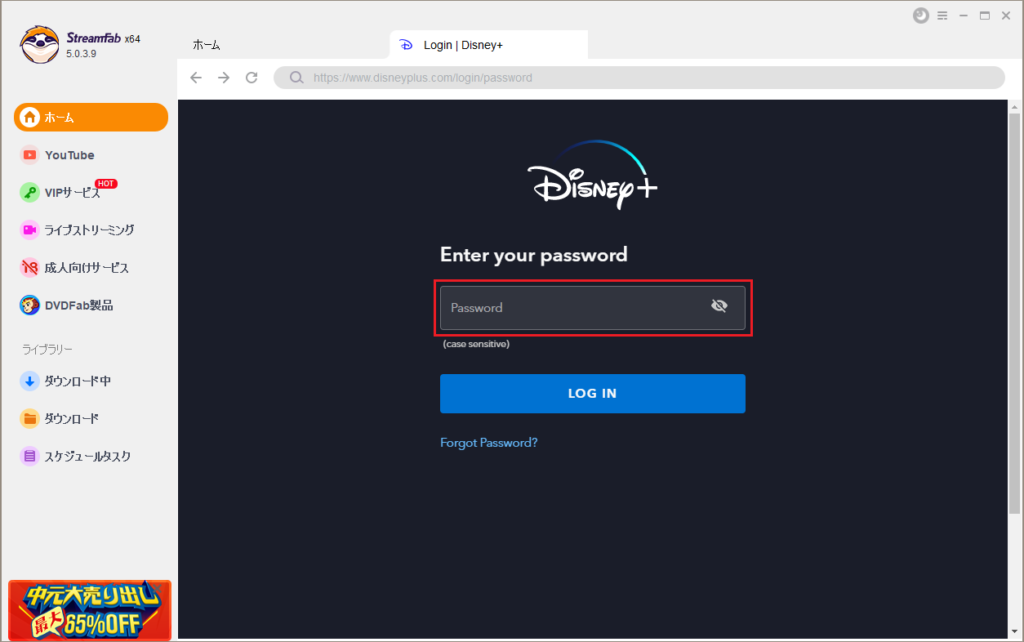Open ライブストリーミング section
The image size is (1024, 642).
pos(91,230)
